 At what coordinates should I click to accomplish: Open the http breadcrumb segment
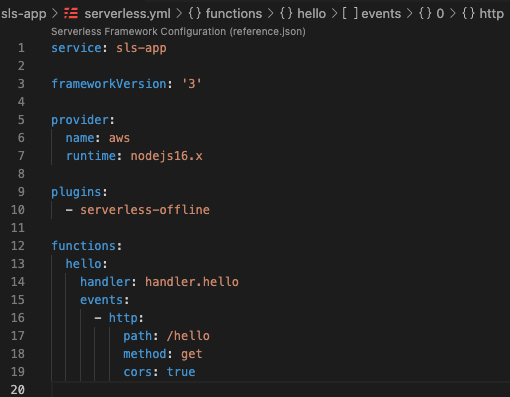coord(491,14)
